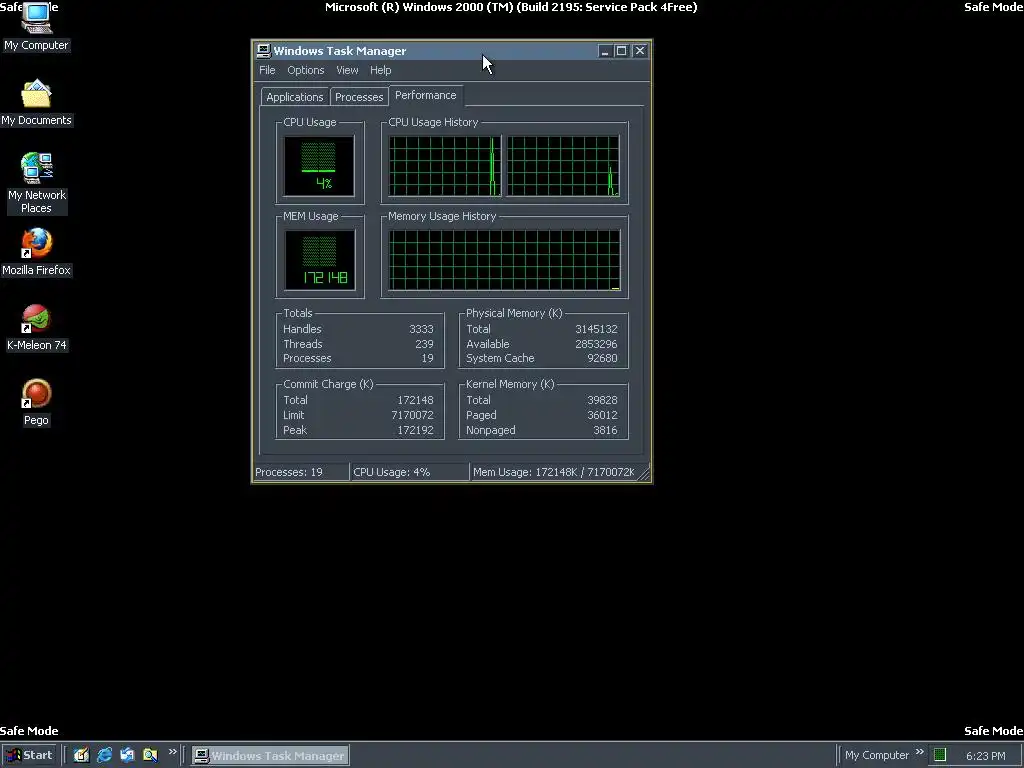
Task: Launch Pego desktop shortcut
Action: click(x=36, y=402)
